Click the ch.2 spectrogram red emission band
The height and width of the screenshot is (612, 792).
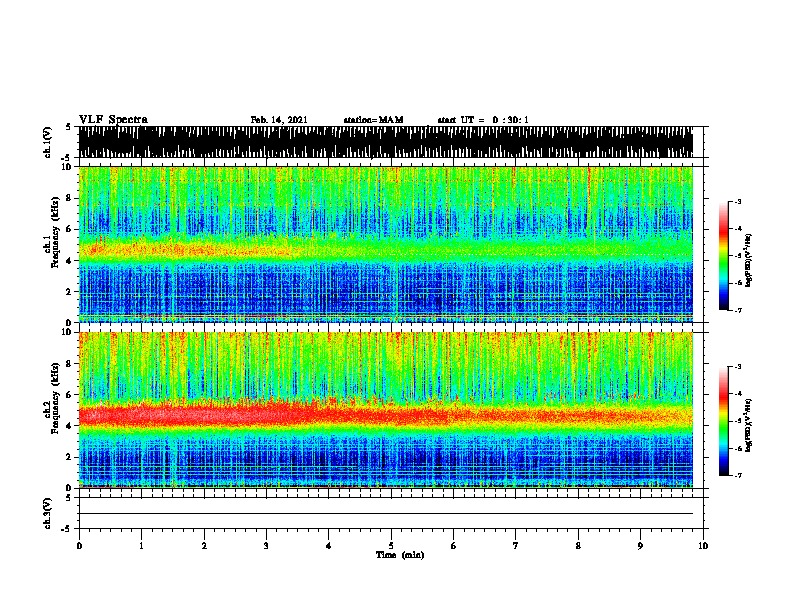pyautogui.click(x=386, y=415)
